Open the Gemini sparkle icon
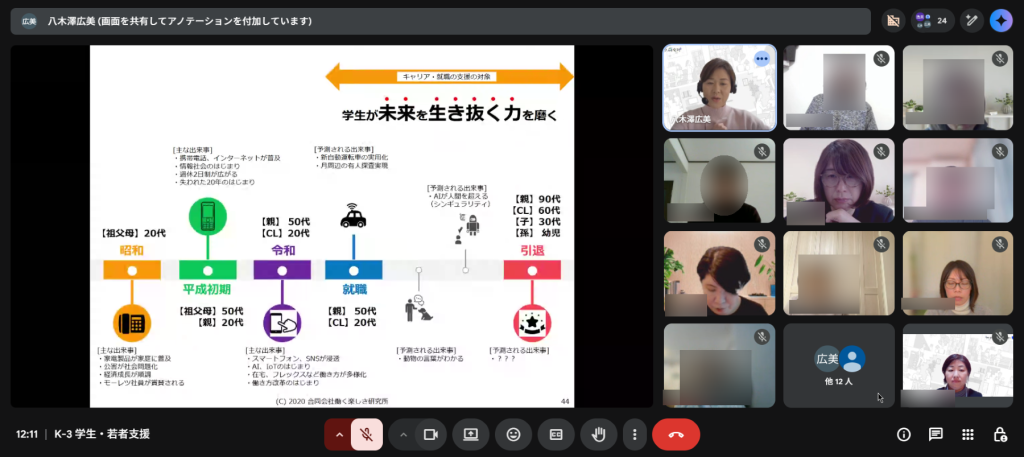Image resolution: width=1024 pixels, height=457 pixels. [x=1001, y=20]
